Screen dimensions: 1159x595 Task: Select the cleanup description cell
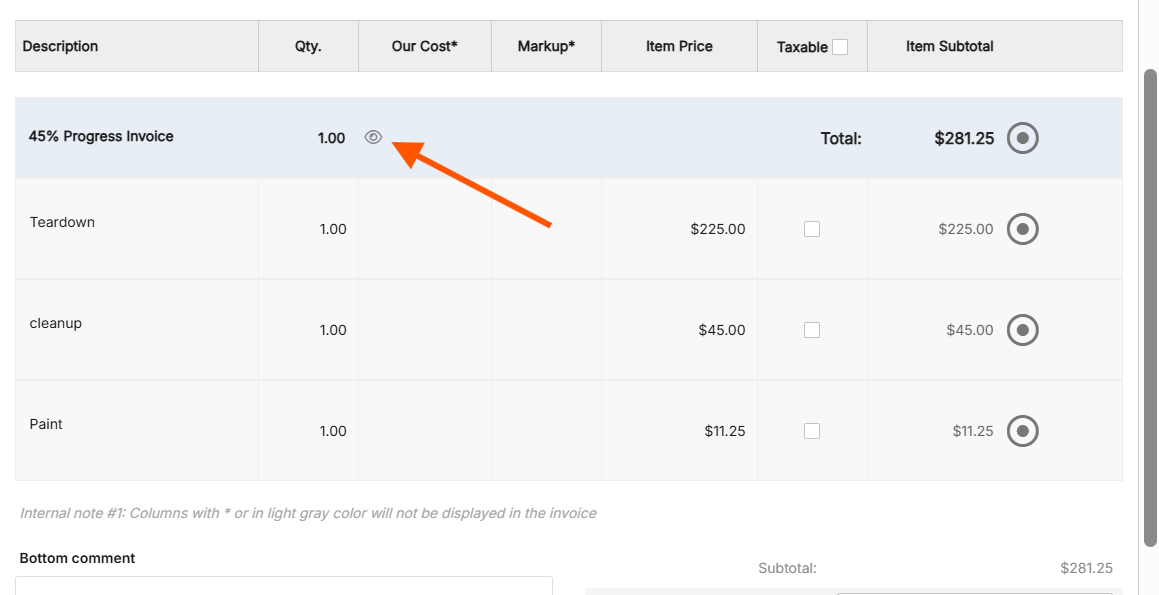point(56,323)
